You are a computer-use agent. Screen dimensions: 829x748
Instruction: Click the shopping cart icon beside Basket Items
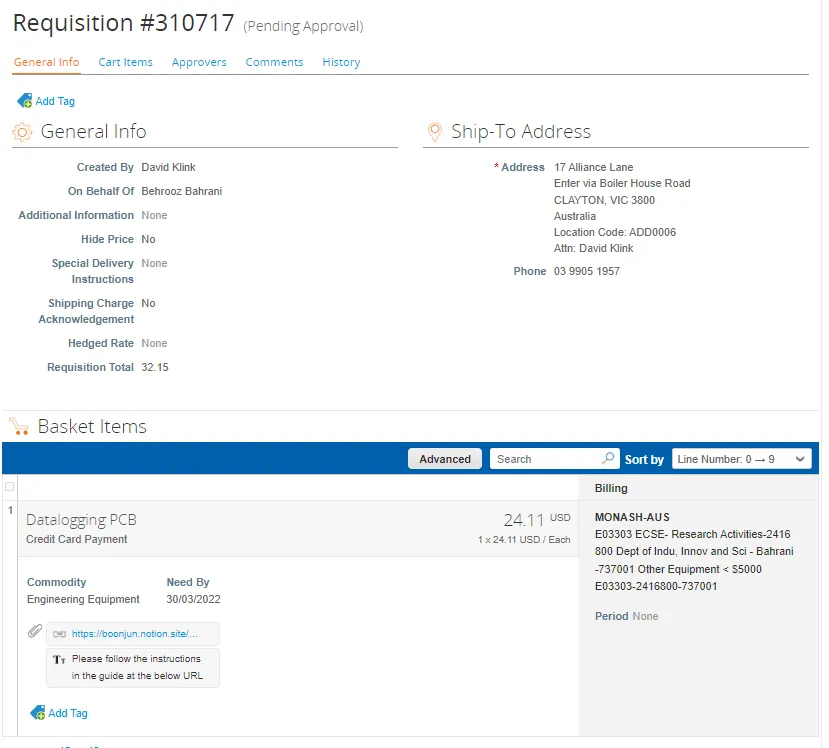[19, 427]
